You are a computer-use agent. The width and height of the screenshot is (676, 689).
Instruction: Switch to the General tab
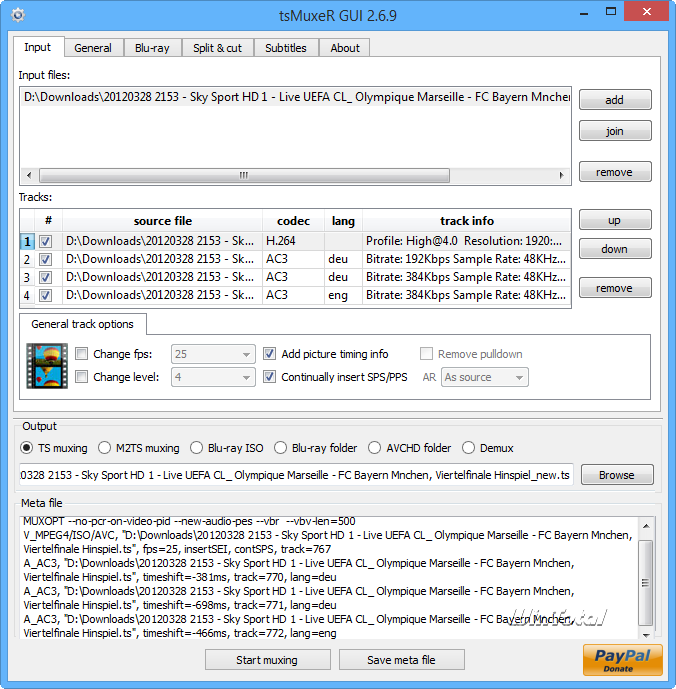point(93,48)
